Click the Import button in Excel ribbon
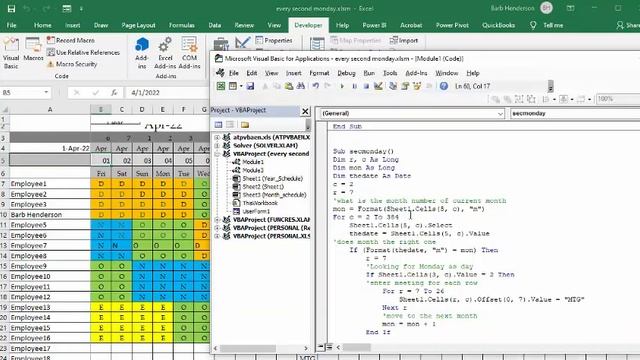 point(404,40)
